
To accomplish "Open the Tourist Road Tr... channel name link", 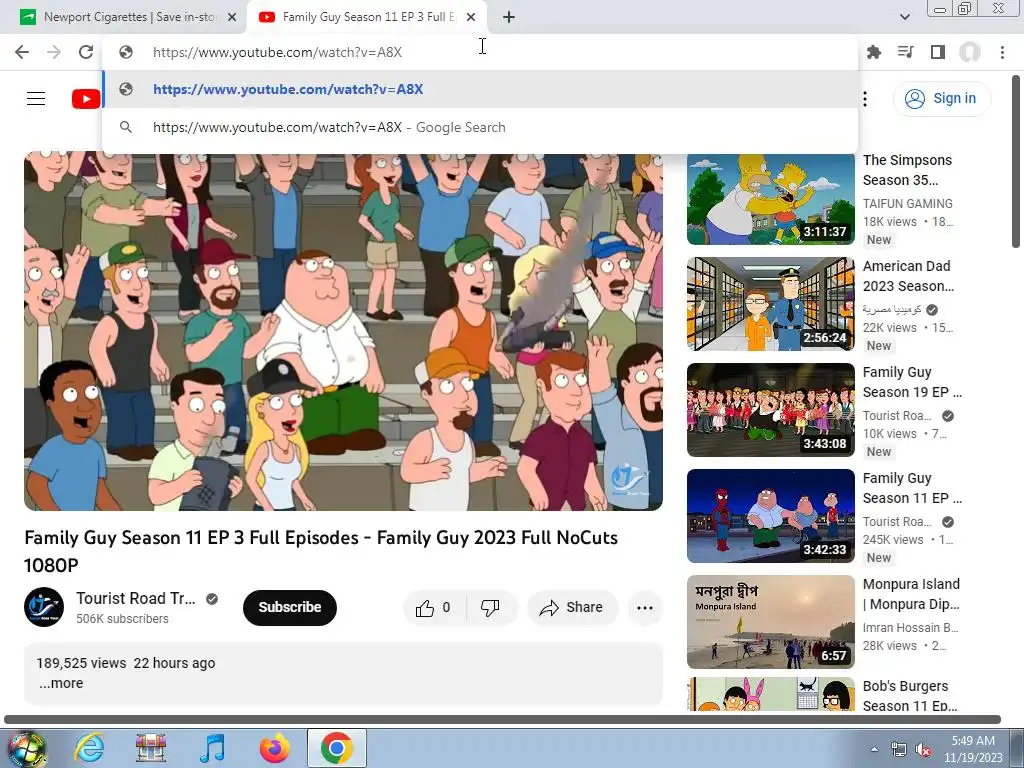I will pos(136,598).
